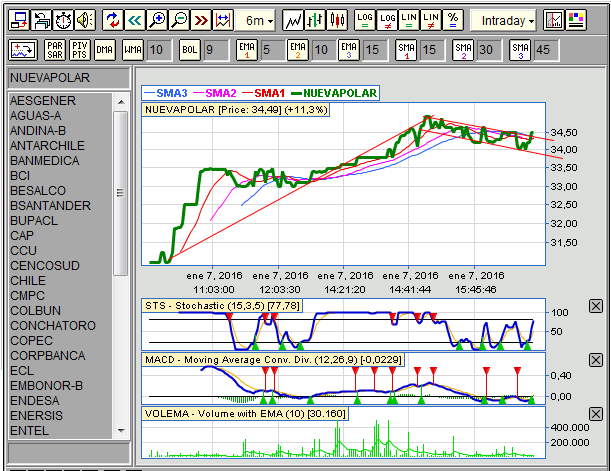Select COPEC in the stock list
This screenshot has height=471, width=611.
click(x=60, y=341)
